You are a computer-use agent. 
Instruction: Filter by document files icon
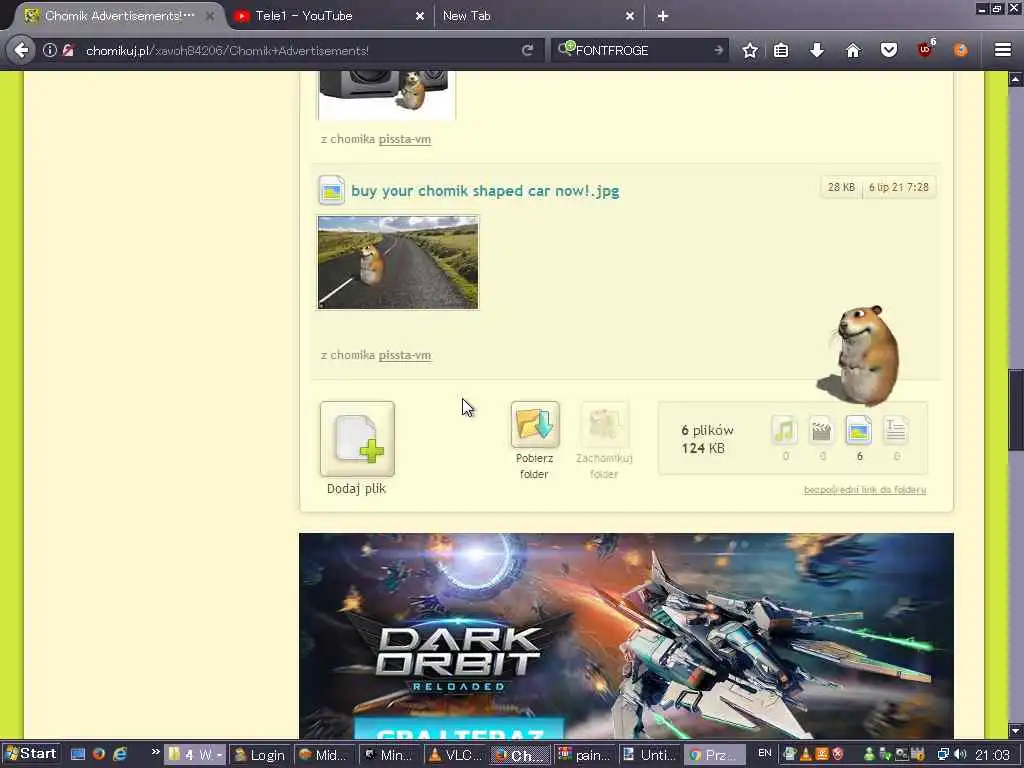pyautogui.click(x=895, y=430)
